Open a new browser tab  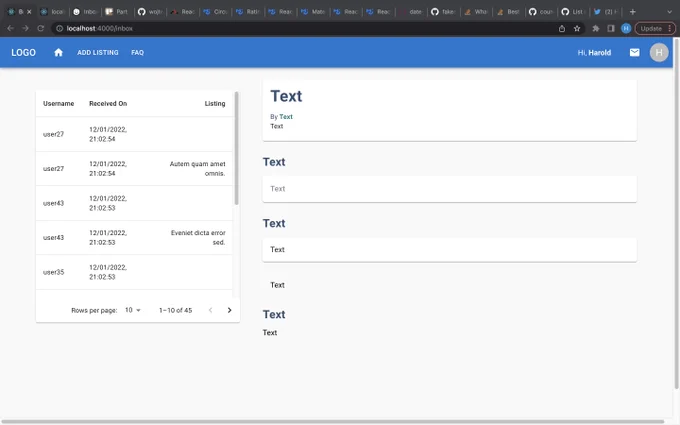click(633, 12)
